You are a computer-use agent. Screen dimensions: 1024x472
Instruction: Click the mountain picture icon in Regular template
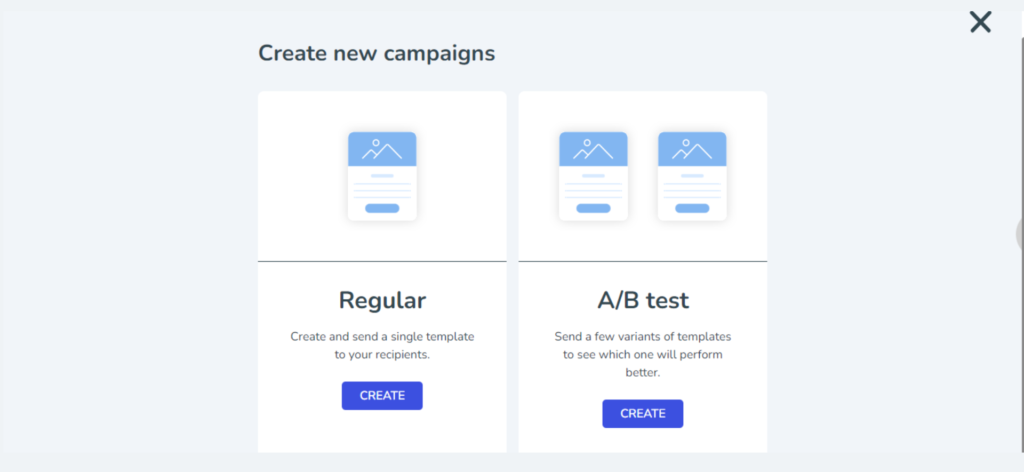pyautogui.click(x=382, y=149)
